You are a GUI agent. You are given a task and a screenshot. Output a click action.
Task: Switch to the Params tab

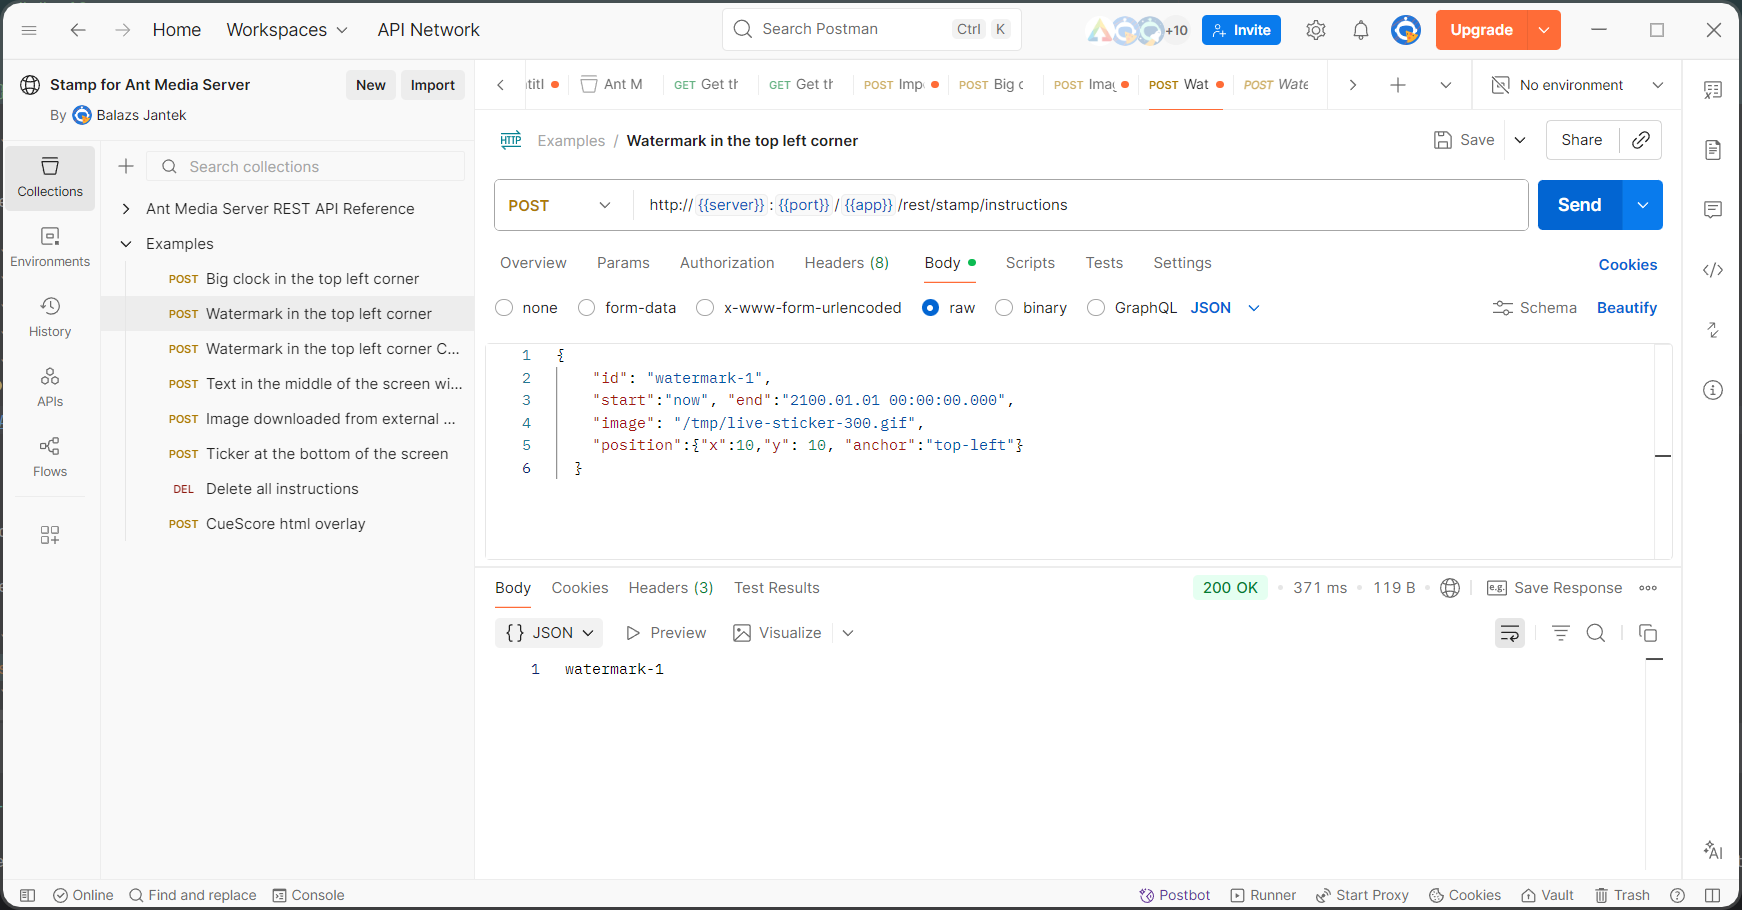click(x=623, y=263)
